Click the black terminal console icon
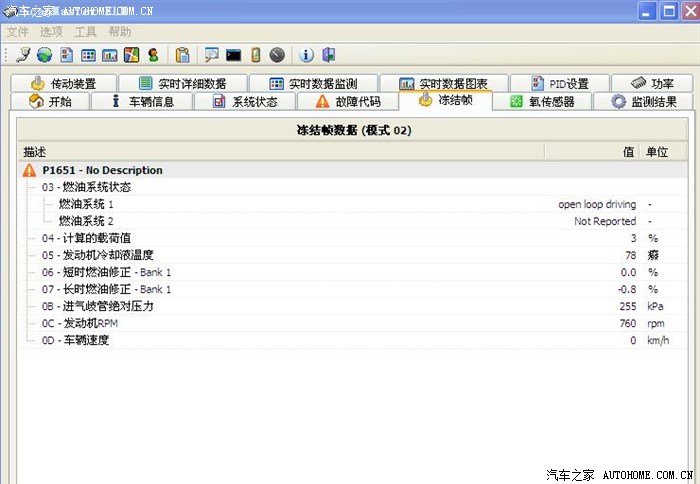Image resolution: width=700 pixels, height=484 pixels. click(x=233, y=55)
